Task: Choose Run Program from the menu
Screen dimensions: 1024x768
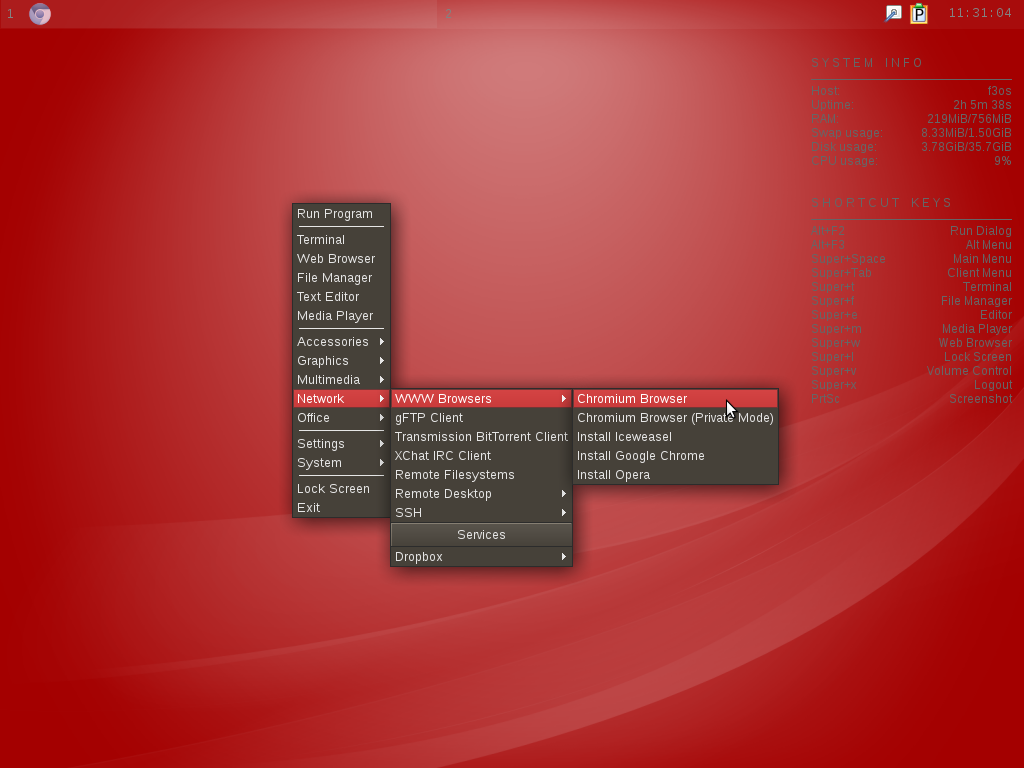Action: point(341,214)
